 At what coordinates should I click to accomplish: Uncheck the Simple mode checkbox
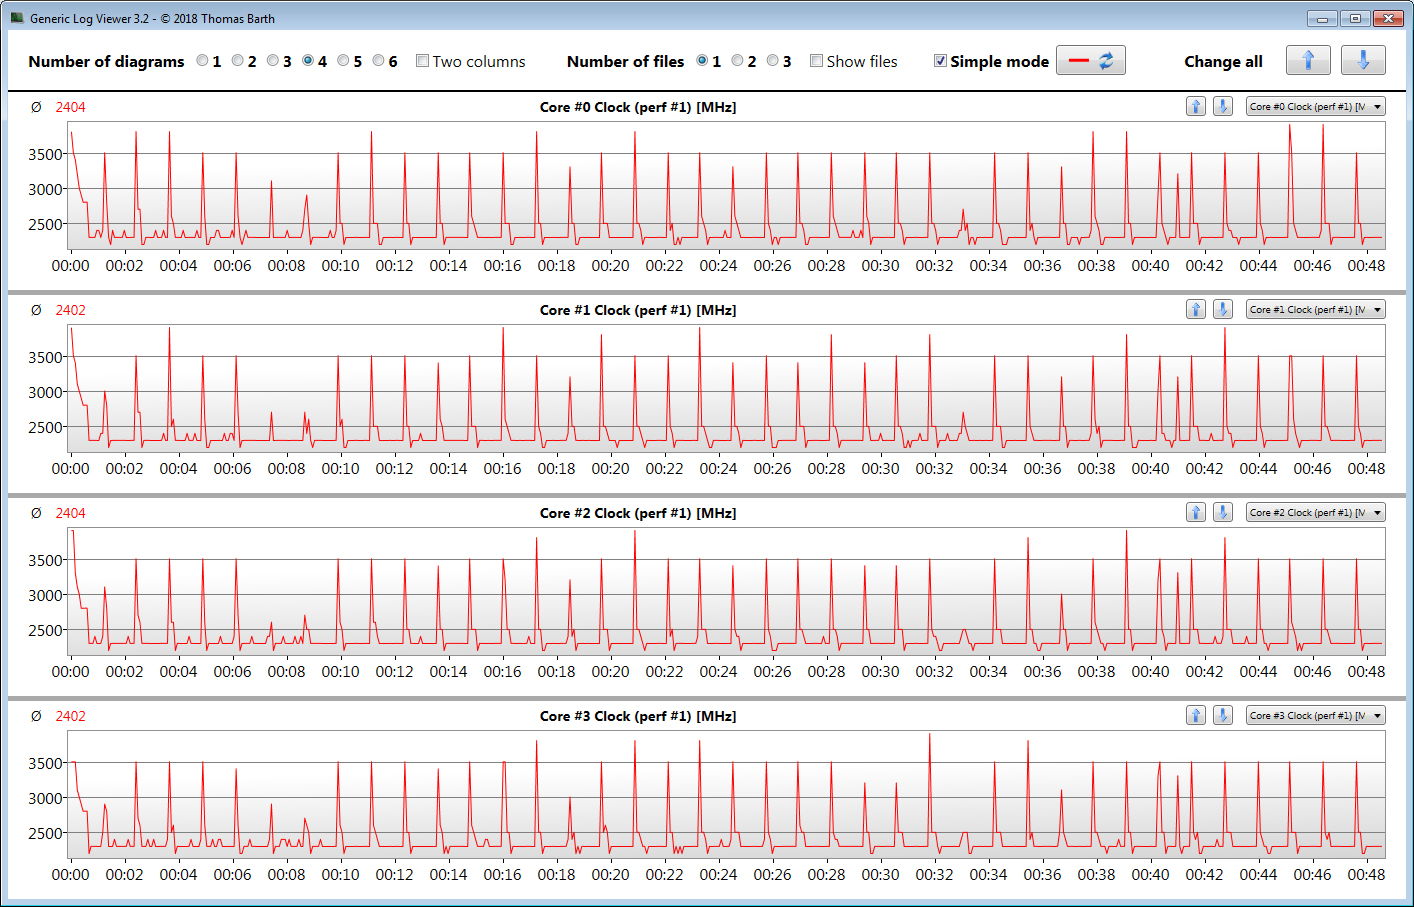(940, 61)
